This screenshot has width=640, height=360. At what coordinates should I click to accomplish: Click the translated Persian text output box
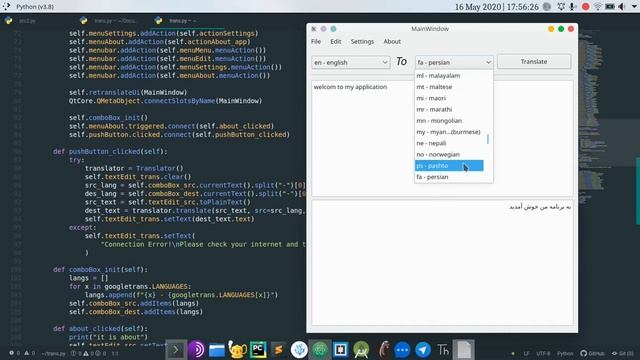point(442,262)
